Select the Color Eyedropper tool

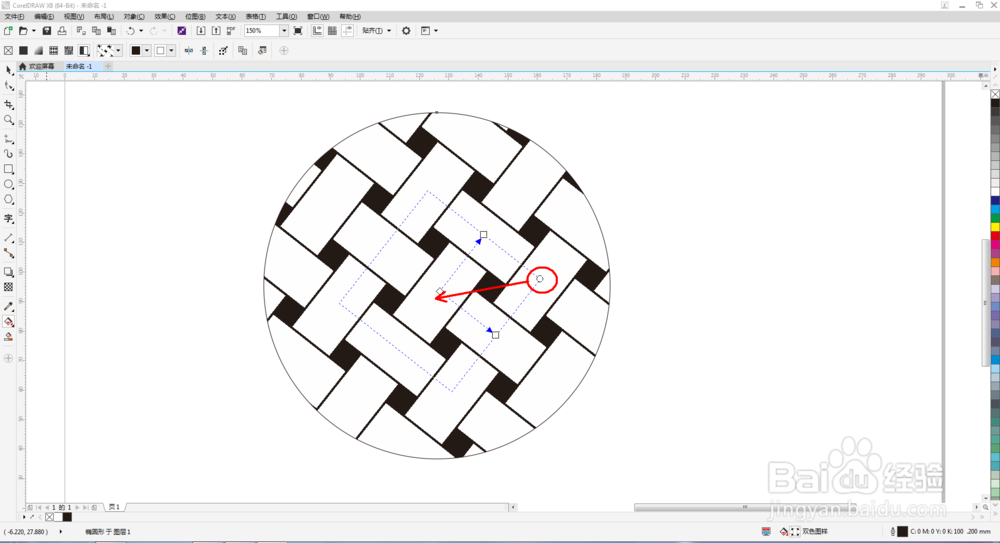tap(8, 306)
